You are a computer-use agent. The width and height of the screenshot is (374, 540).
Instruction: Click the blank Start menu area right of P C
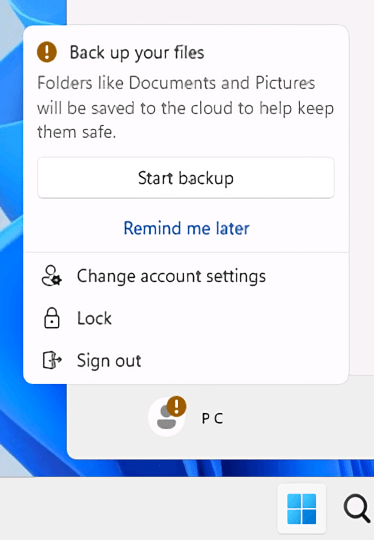point(296,418)
